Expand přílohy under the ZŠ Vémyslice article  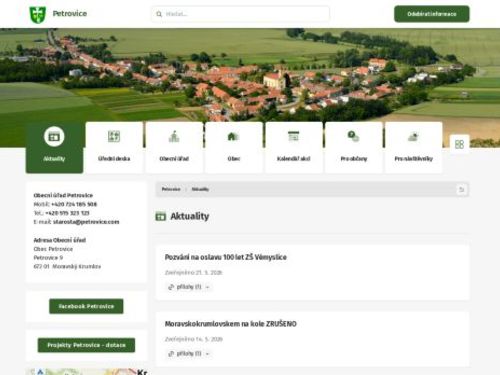(189, 287)
